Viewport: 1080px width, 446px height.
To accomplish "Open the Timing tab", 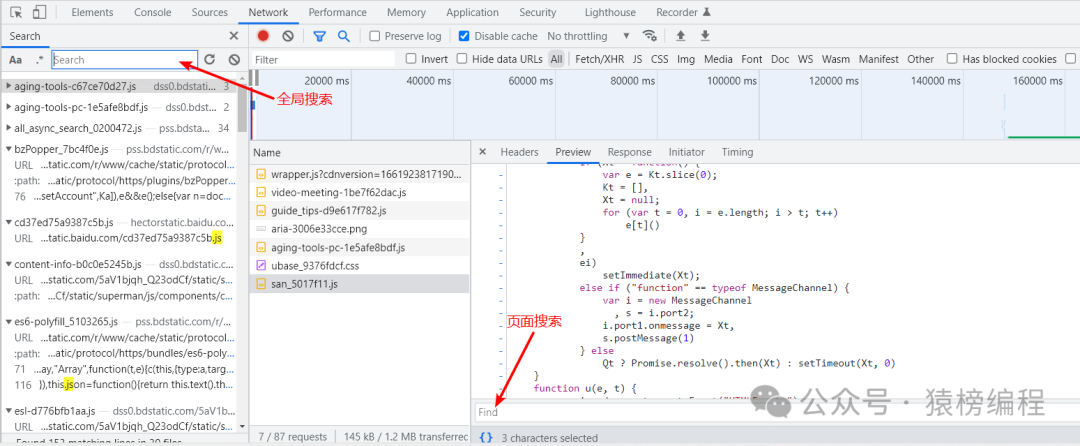I will (738, 152).
